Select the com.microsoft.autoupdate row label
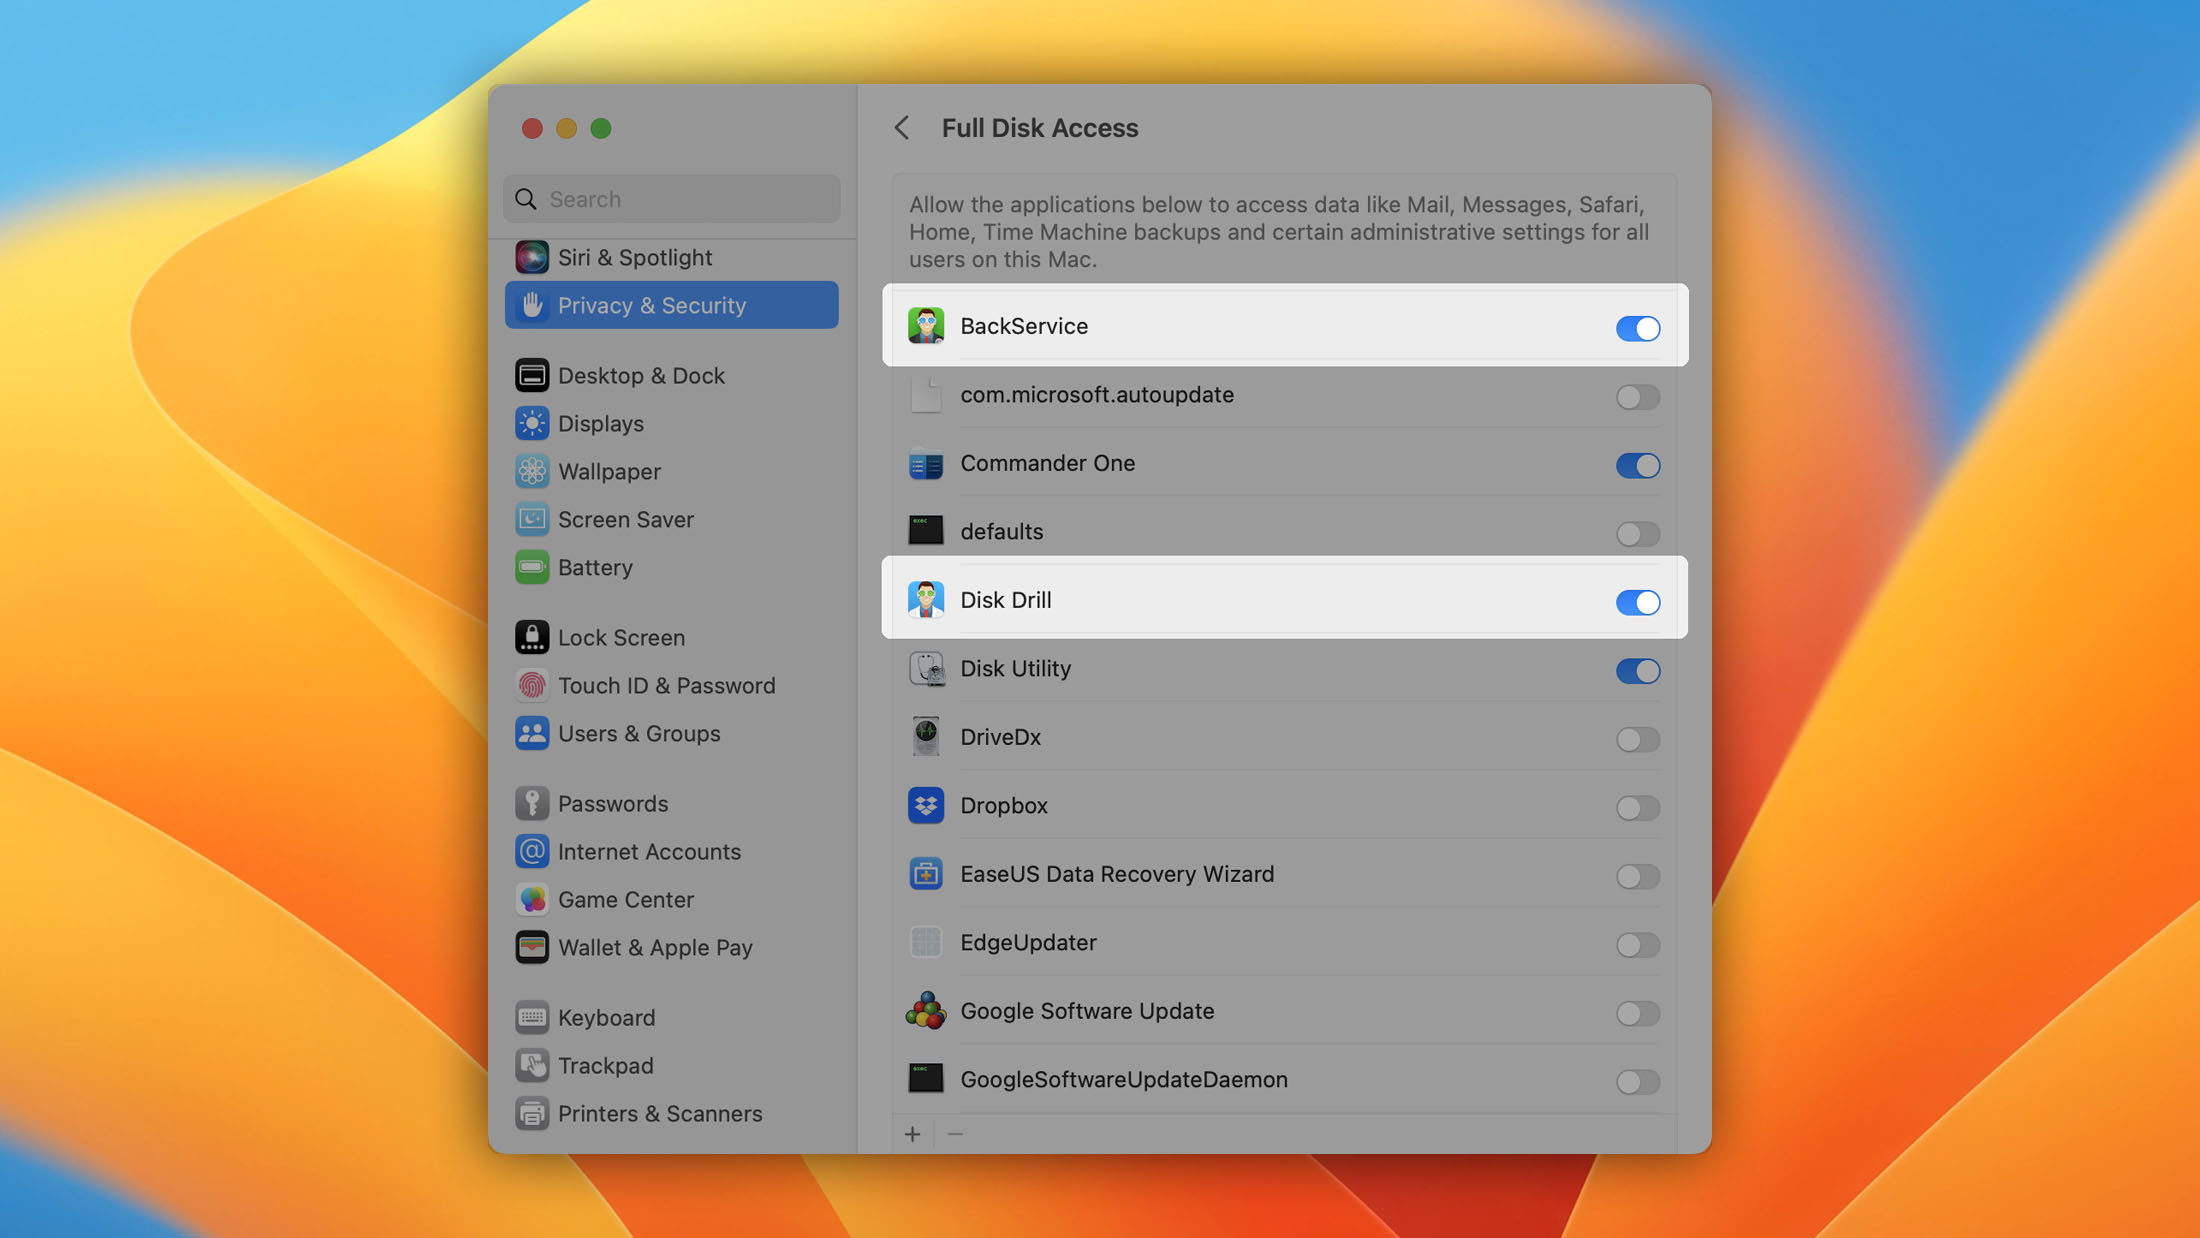2200x1238 pixels. [x=1097, y=395]
